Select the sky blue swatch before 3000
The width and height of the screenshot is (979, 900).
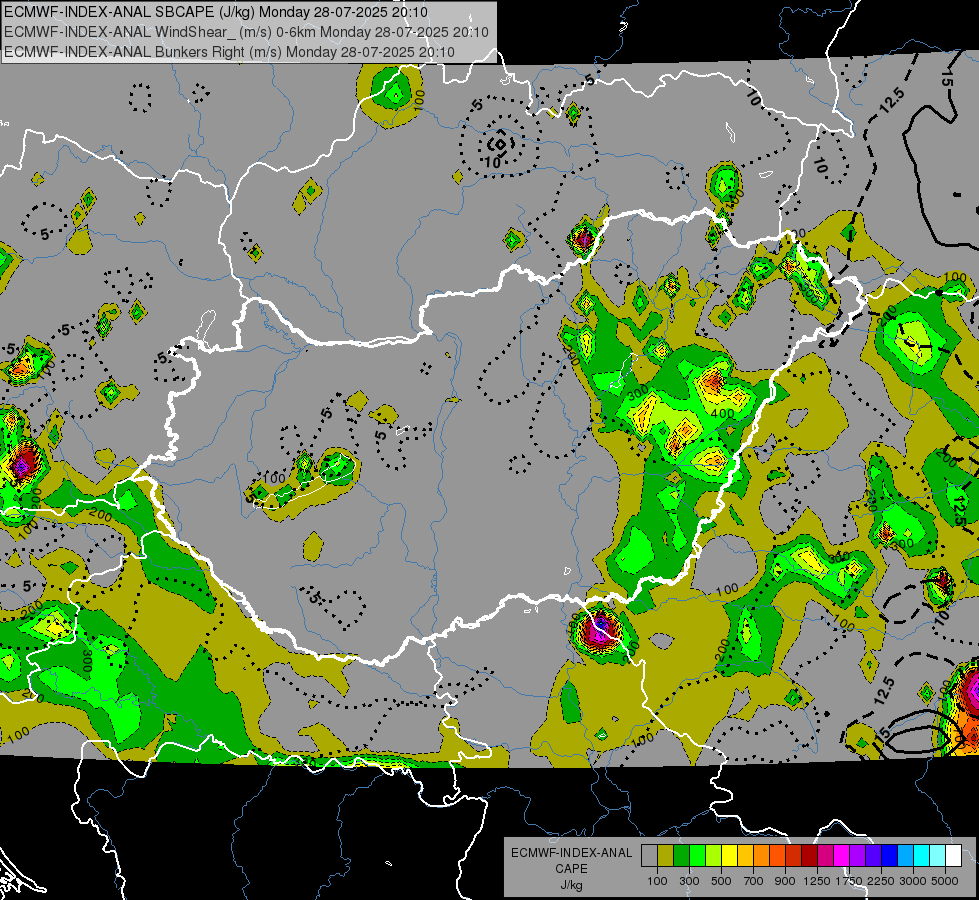pyautogui.click(x=906, y=856)
